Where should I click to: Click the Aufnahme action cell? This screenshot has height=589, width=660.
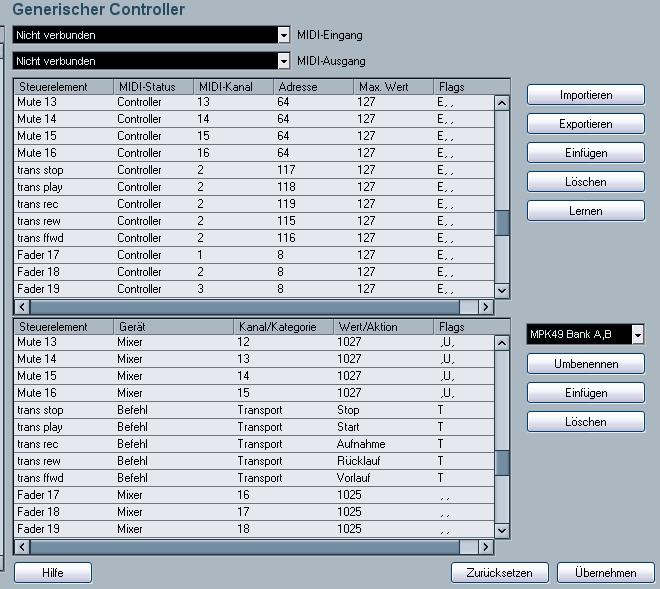pos(361,444)
